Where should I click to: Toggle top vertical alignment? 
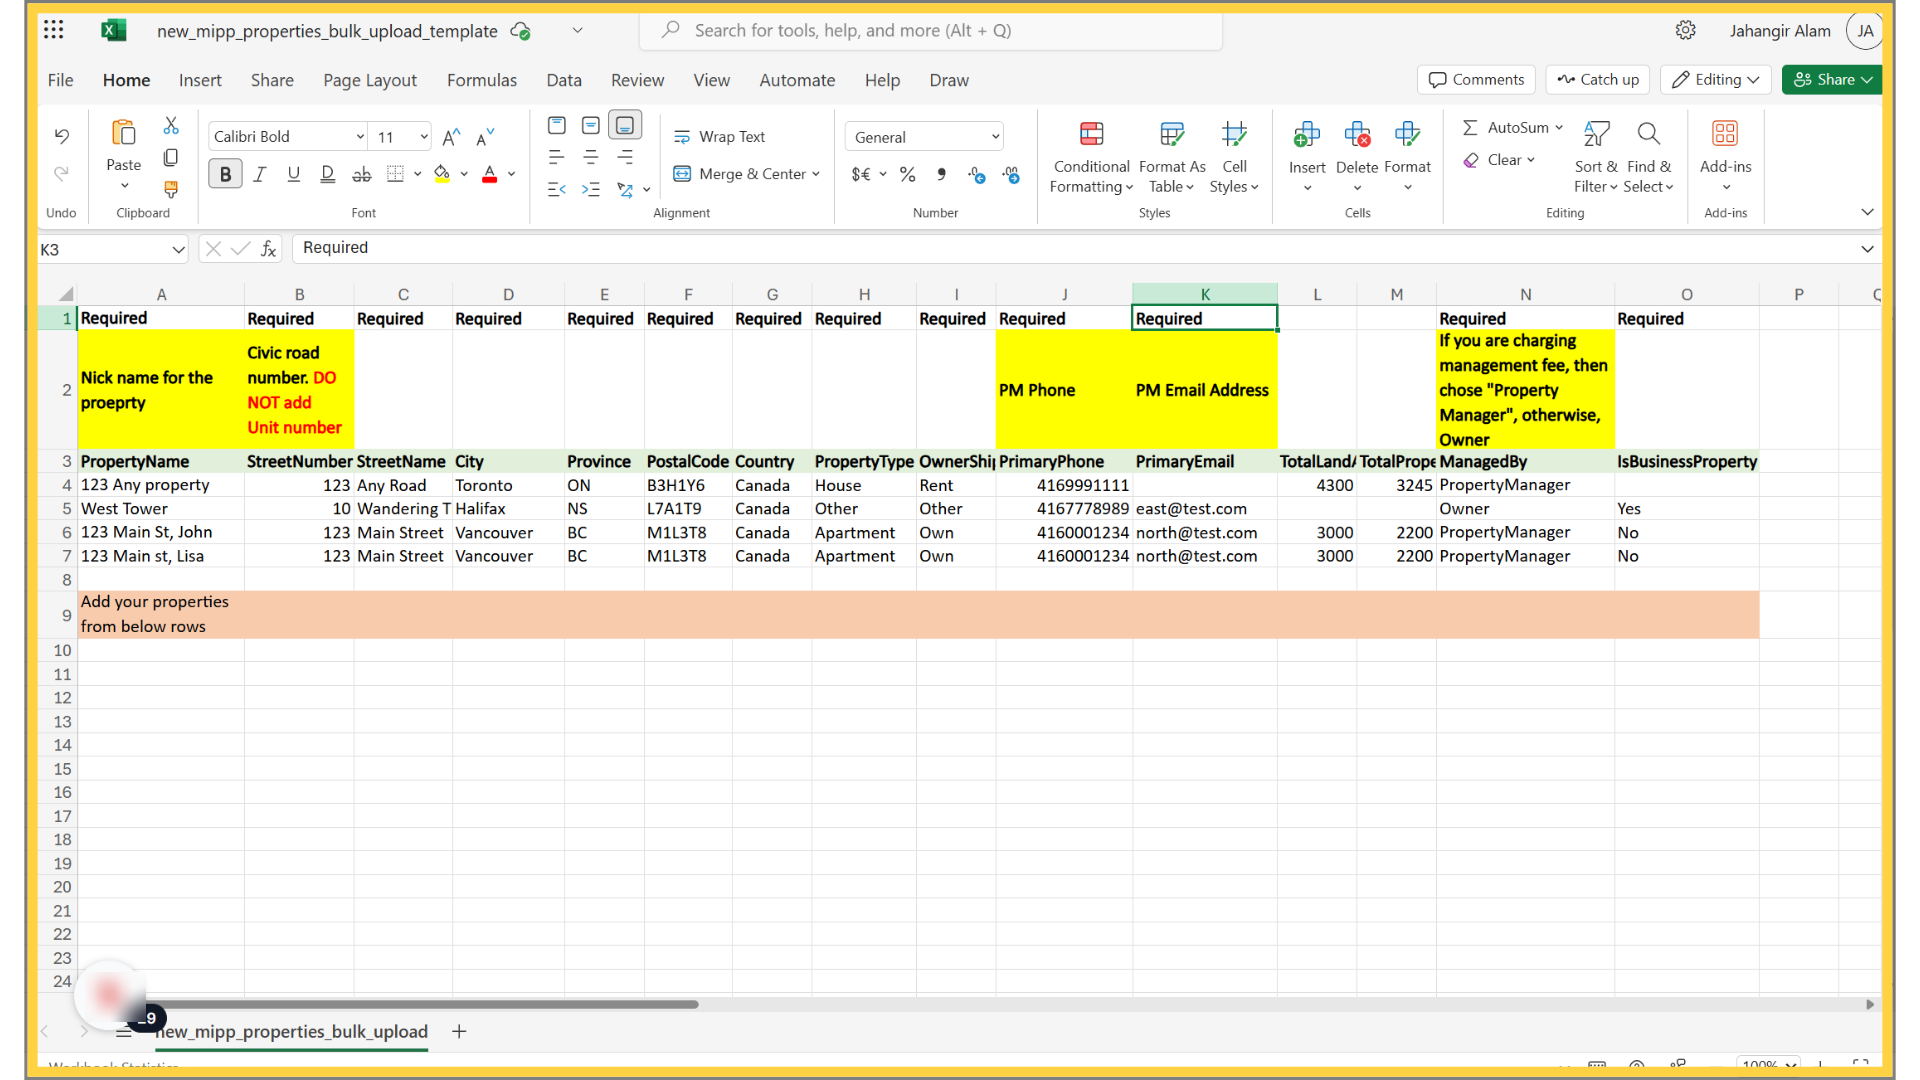[x=557, y=125]
